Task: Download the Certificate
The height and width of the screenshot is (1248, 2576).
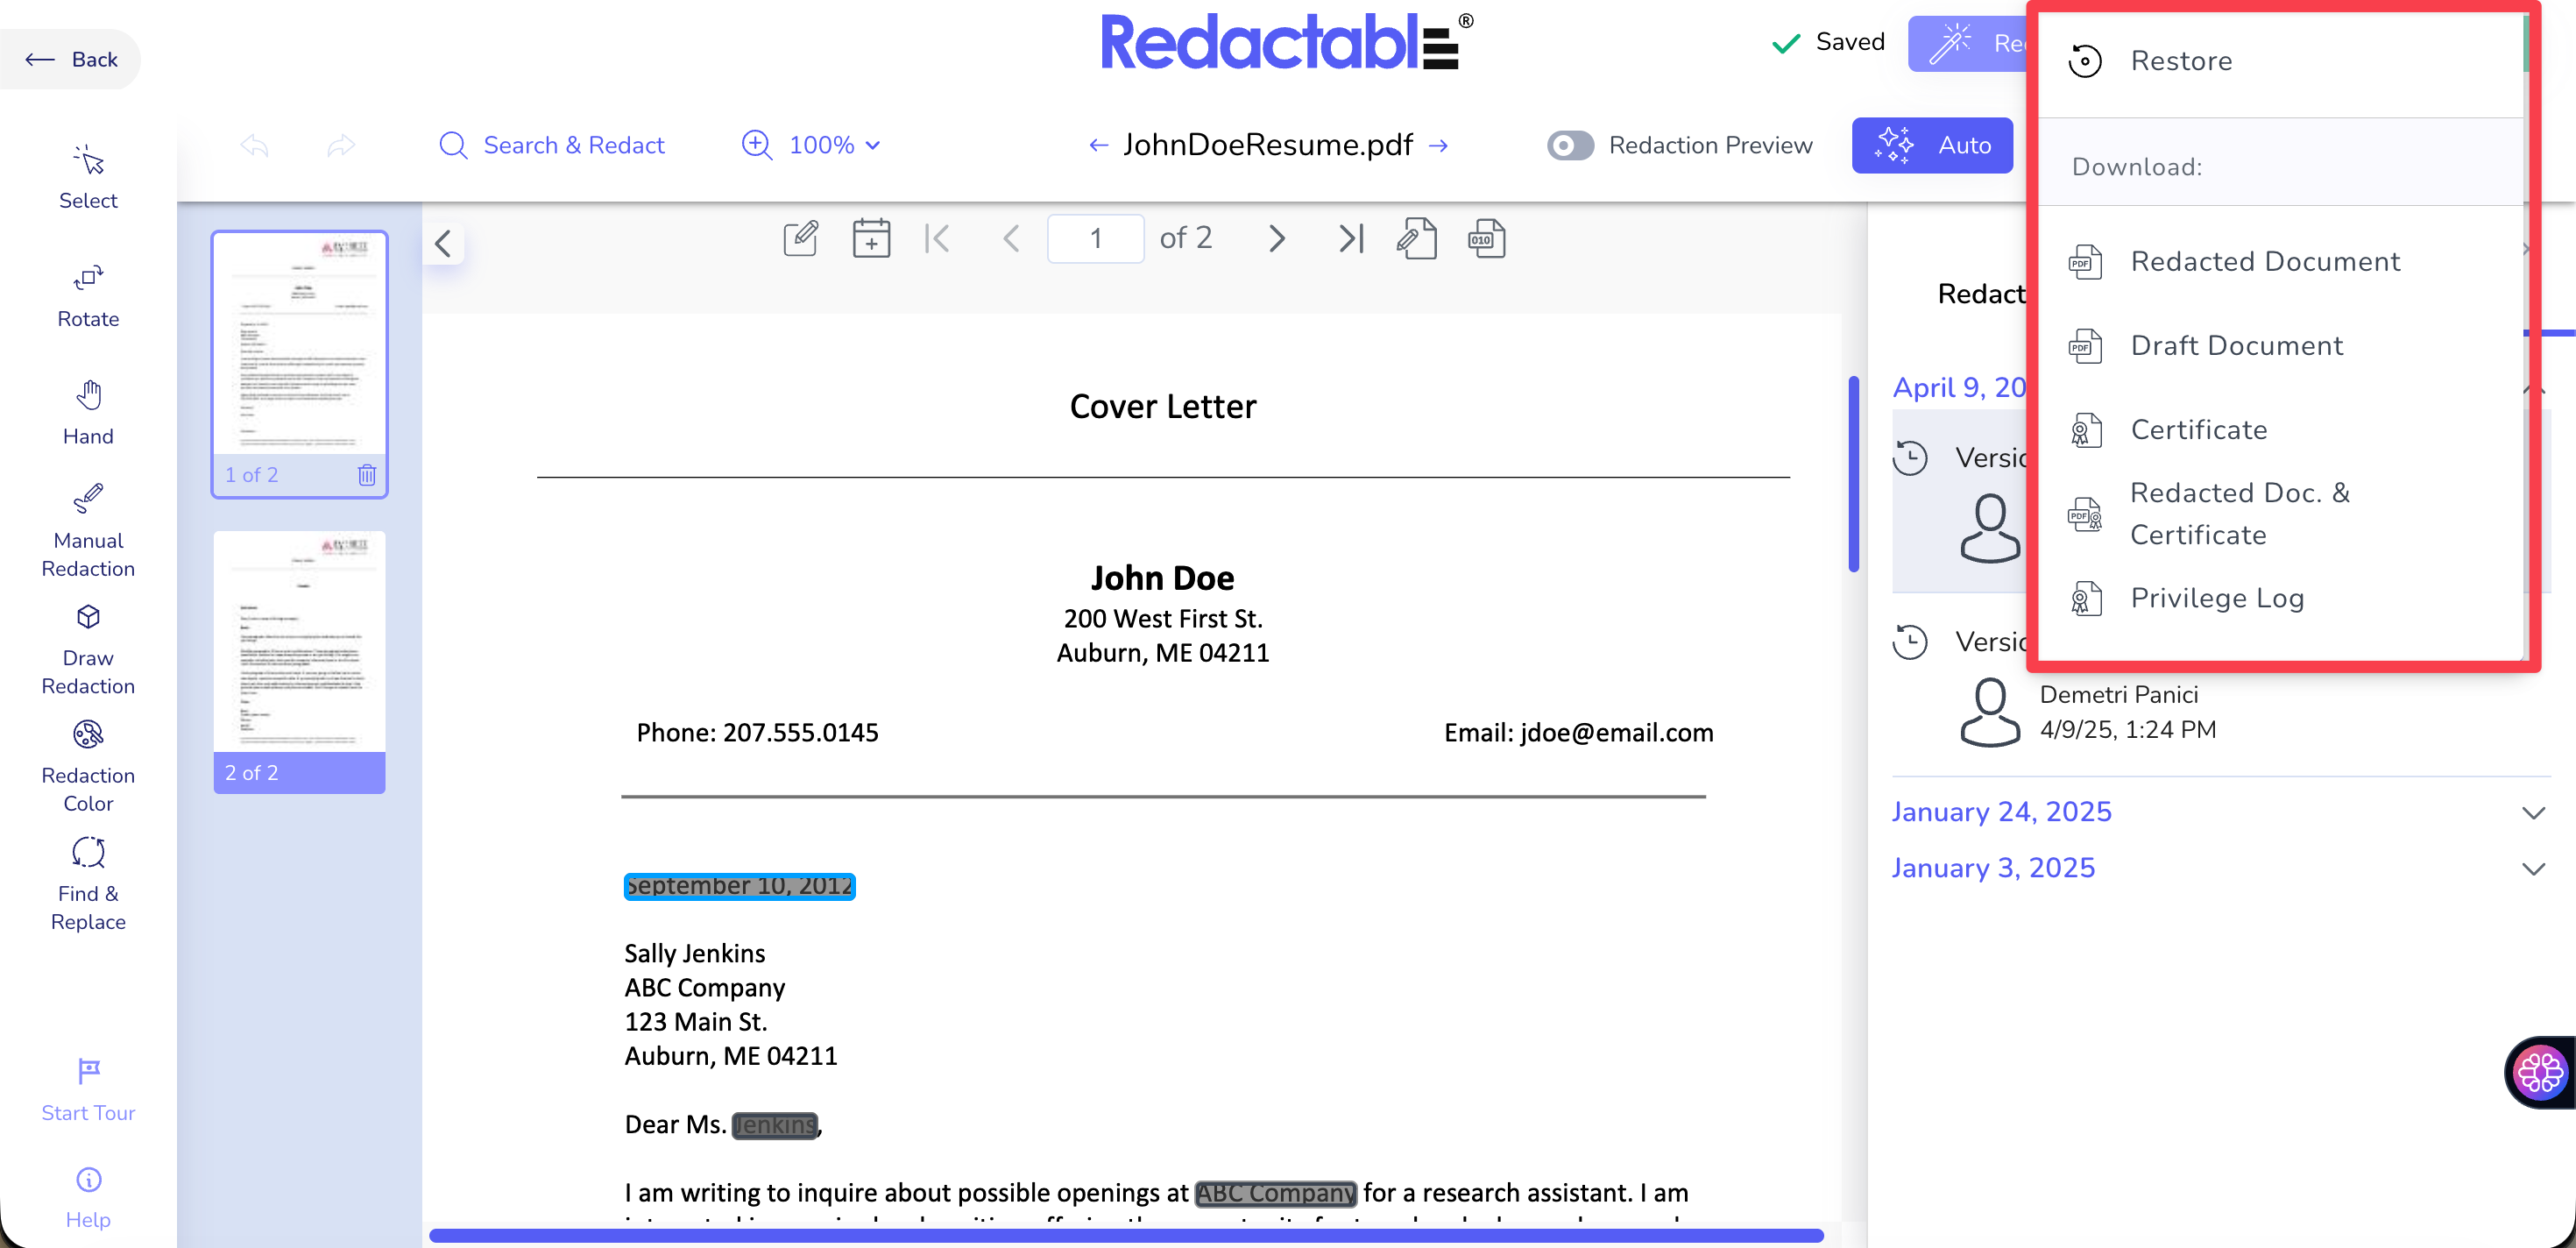Action: click(x=2281, y=430)
